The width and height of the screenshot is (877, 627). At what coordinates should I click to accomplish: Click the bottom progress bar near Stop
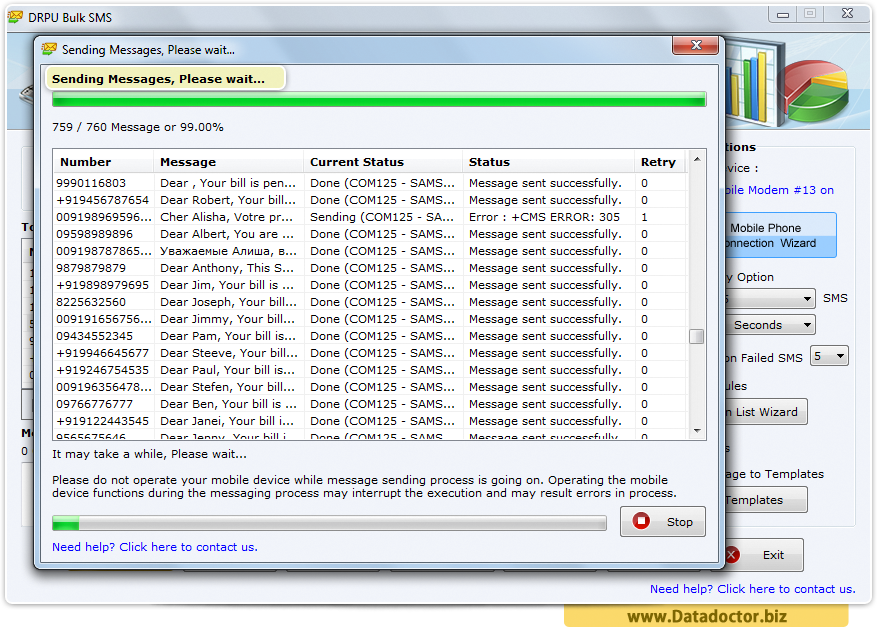coord(329,524)
